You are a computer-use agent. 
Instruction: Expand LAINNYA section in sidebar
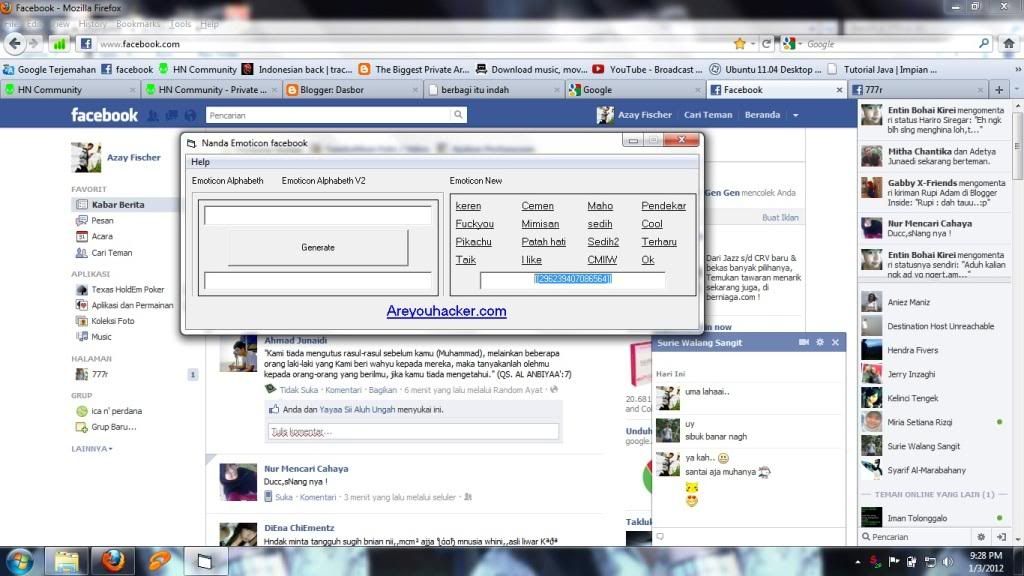(x=92, y=449)
